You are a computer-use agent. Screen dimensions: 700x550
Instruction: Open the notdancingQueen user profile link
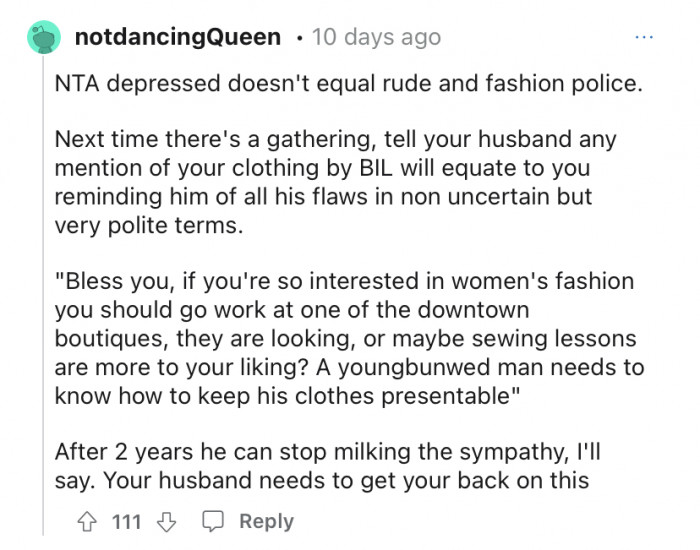(x=178, y=38)
